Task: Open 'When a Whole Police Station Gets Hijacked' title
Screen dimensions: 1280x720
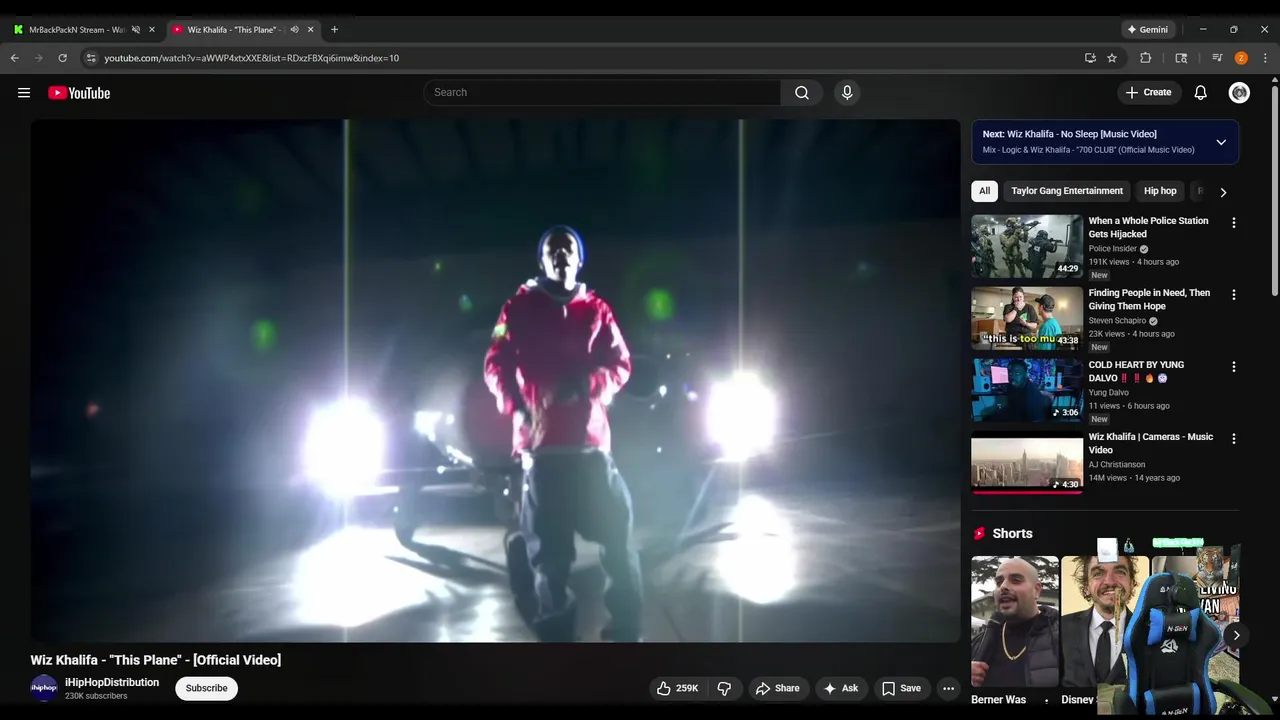Action: coord(1148,227)
